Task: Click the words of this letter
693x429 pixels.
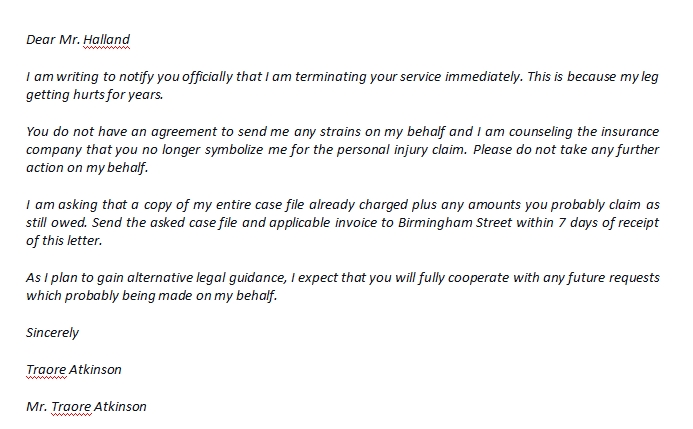Action: [64, 241]
